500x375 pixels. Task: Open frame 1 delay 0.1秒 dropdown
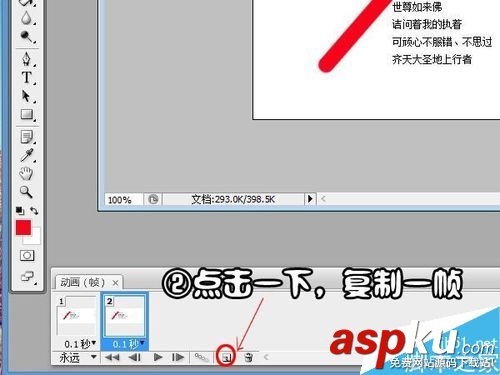tap(80, 343)
